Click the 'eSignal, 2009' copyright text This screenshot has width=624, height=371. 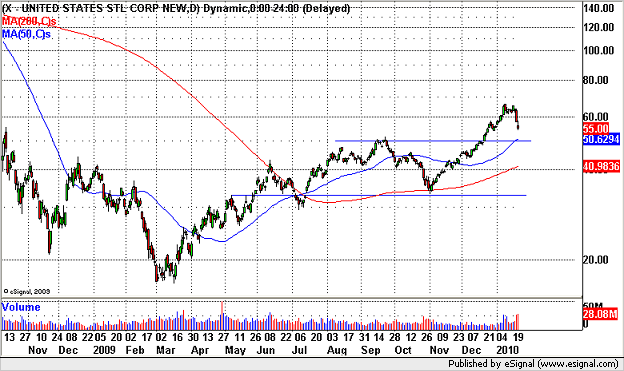pos(27,291)
